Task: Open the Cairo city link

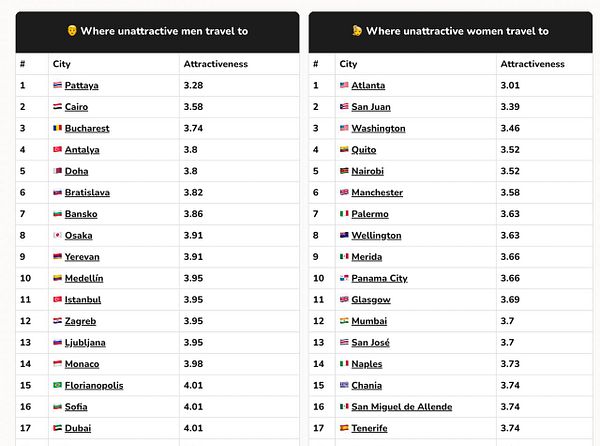Action: pyautogui.click(x=76, y=107)
